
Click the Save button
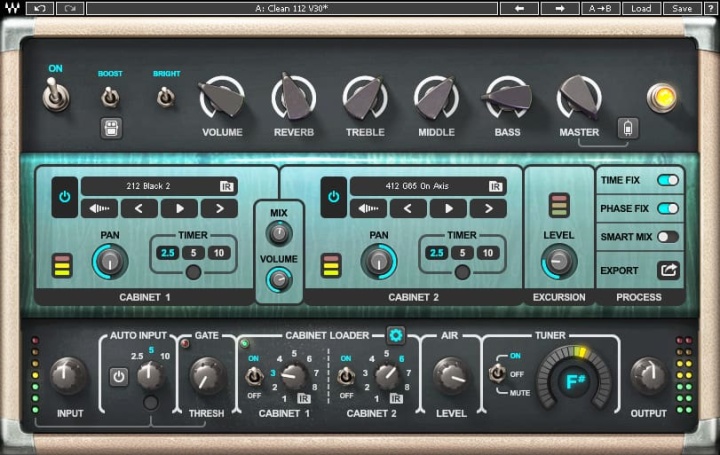[682, 8]
